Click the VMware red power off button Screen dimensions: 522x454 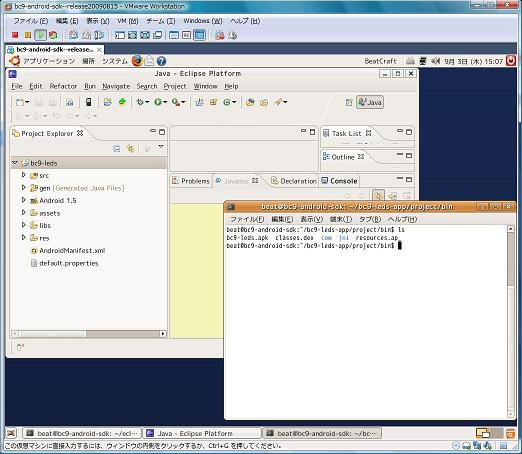tap(15, 35)
